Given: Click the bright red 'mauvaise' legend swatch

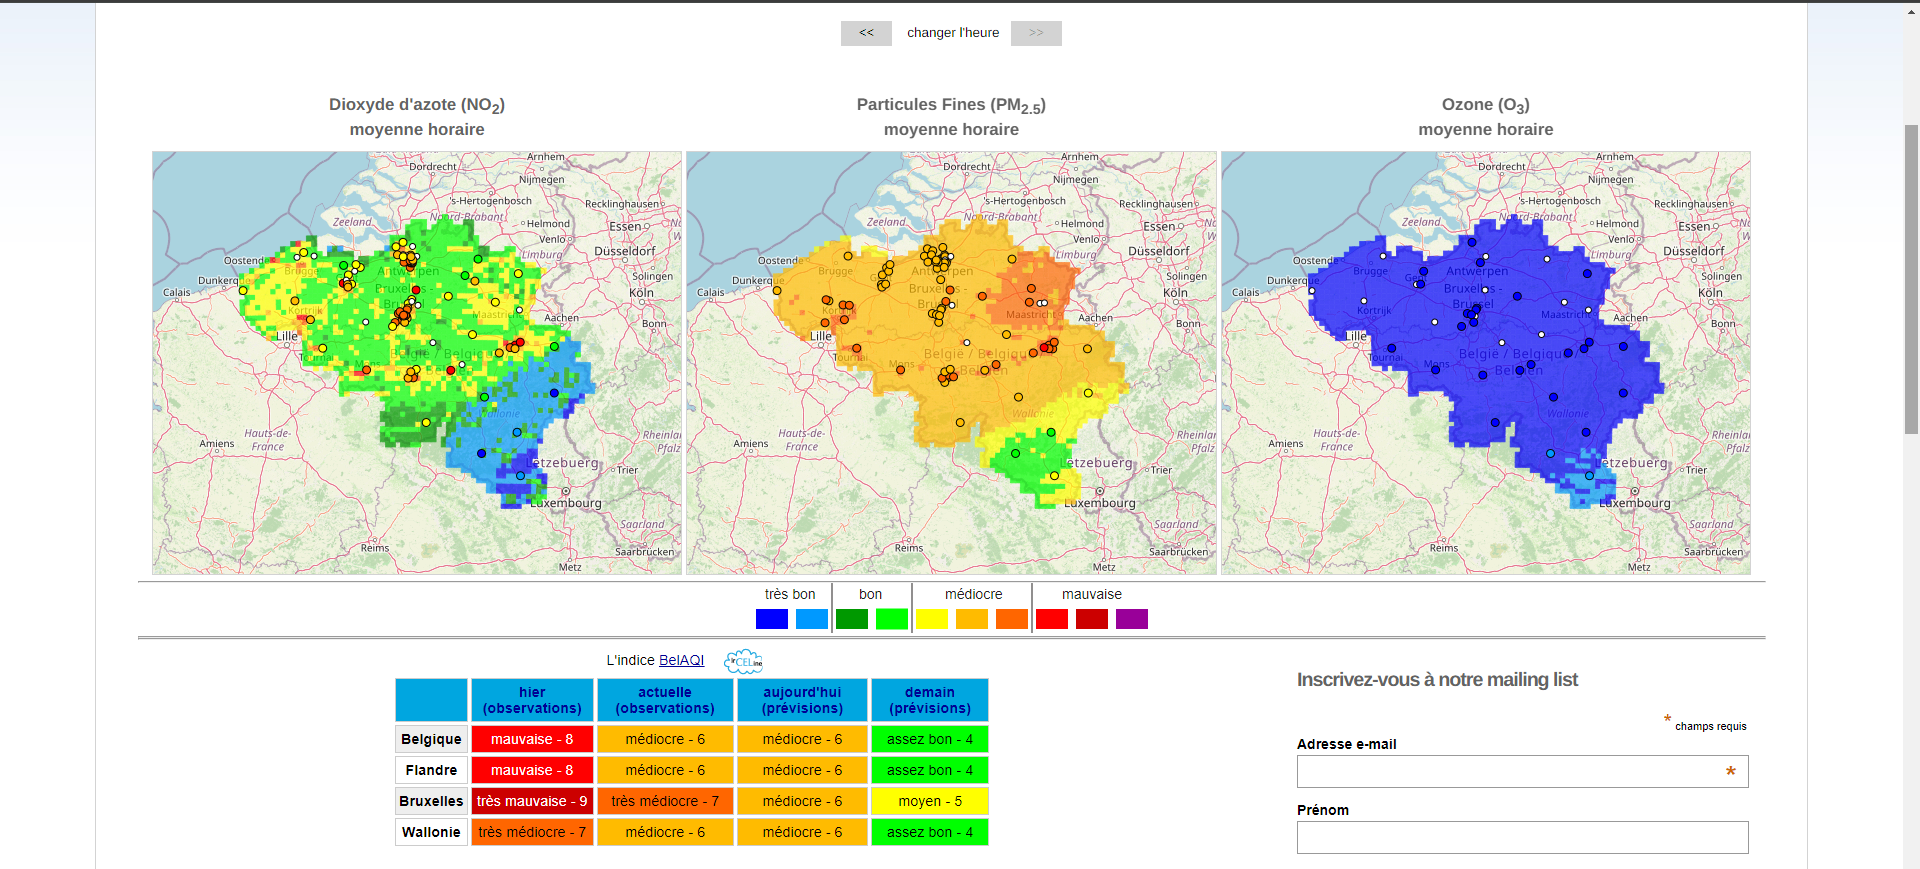Looking at the screenshot, I should [1052, 619].
